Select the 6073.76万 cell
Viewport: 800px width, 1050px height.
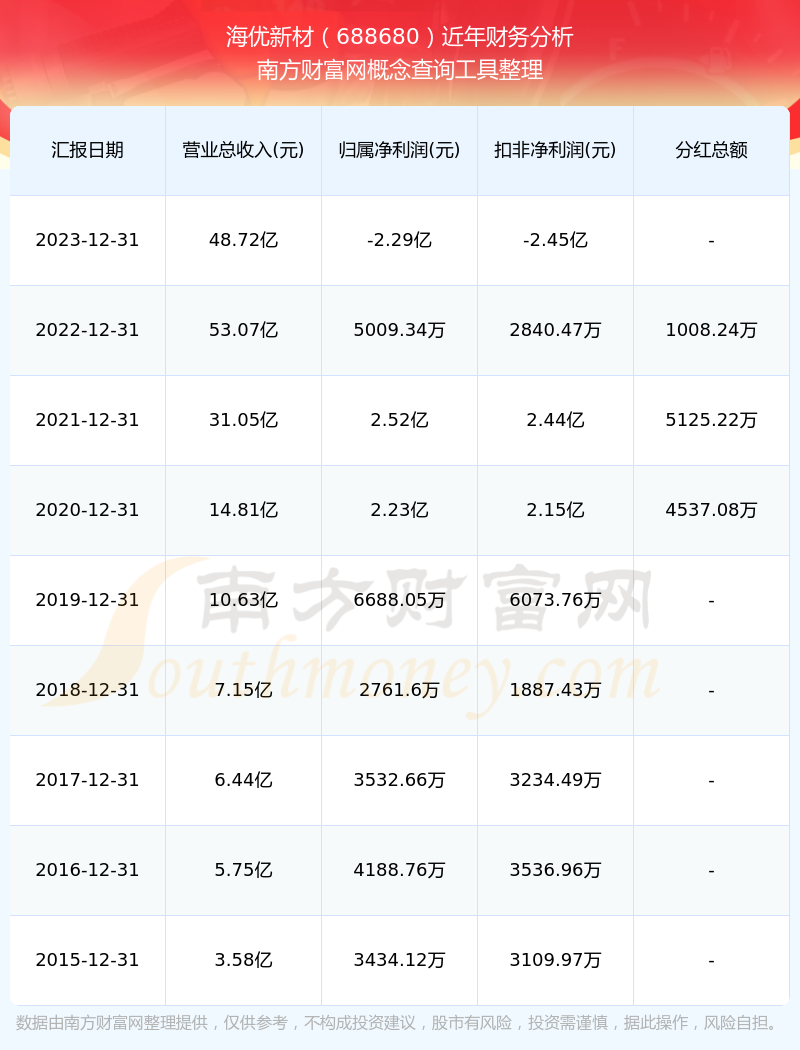[x=556, y=601]
